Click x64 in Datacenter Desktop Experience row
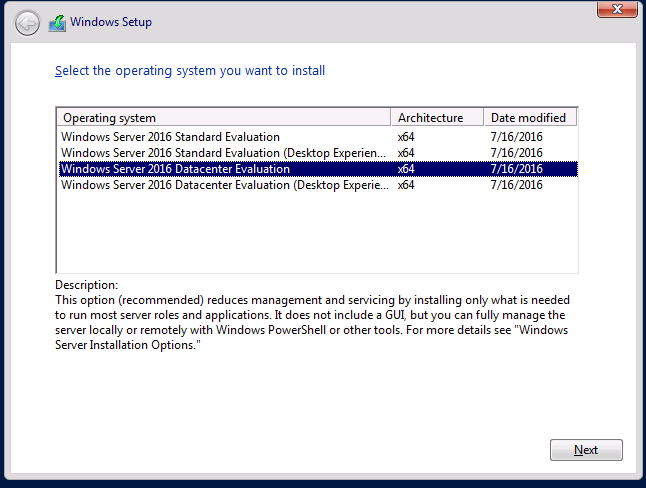 (x=406, y=185)
